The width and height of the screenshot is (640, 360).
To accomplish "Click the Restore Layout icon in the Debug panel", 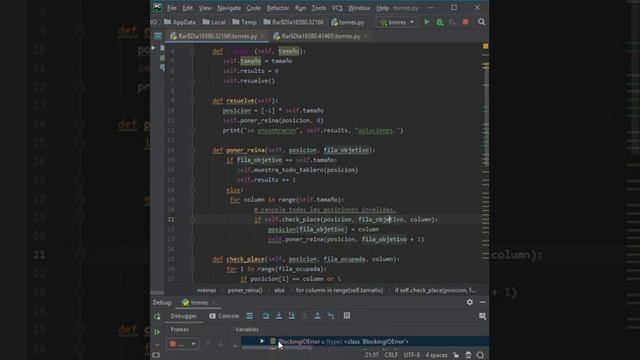I will click(x=482, y=316).
